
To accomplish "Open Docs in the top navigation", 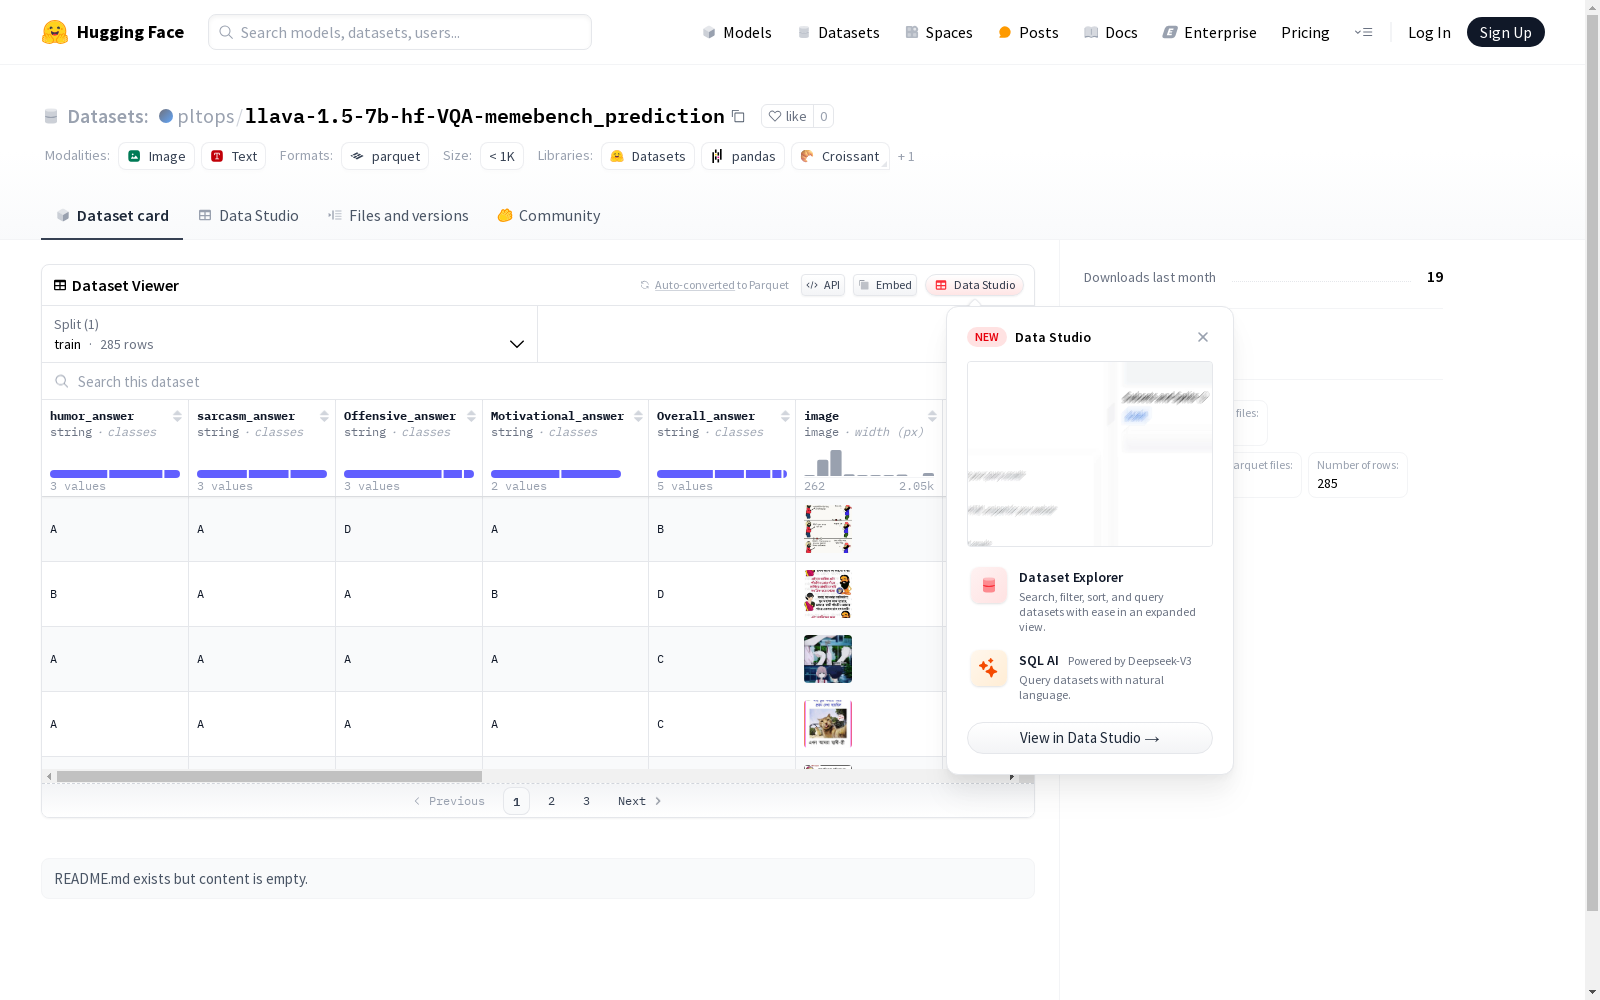I will [1111, 32].
